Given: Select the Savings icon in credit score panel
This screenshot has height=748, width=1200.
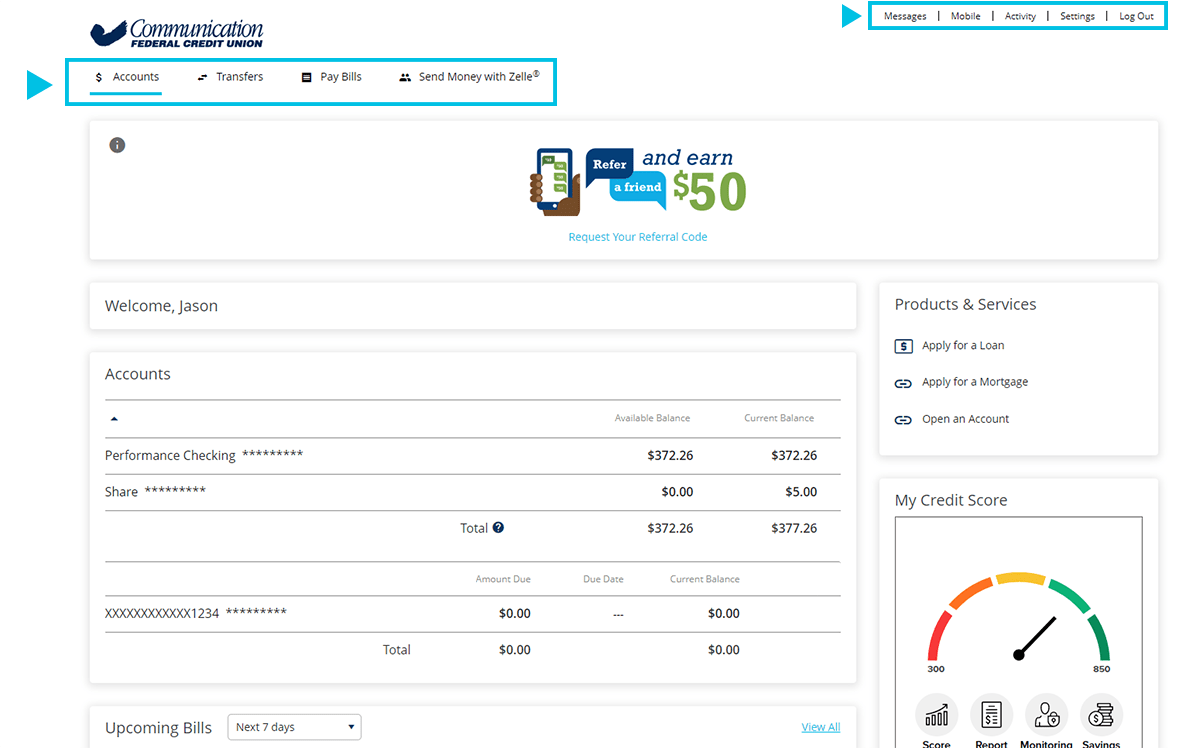Looking at the screenshot, I should click(x=1101, y=715).
